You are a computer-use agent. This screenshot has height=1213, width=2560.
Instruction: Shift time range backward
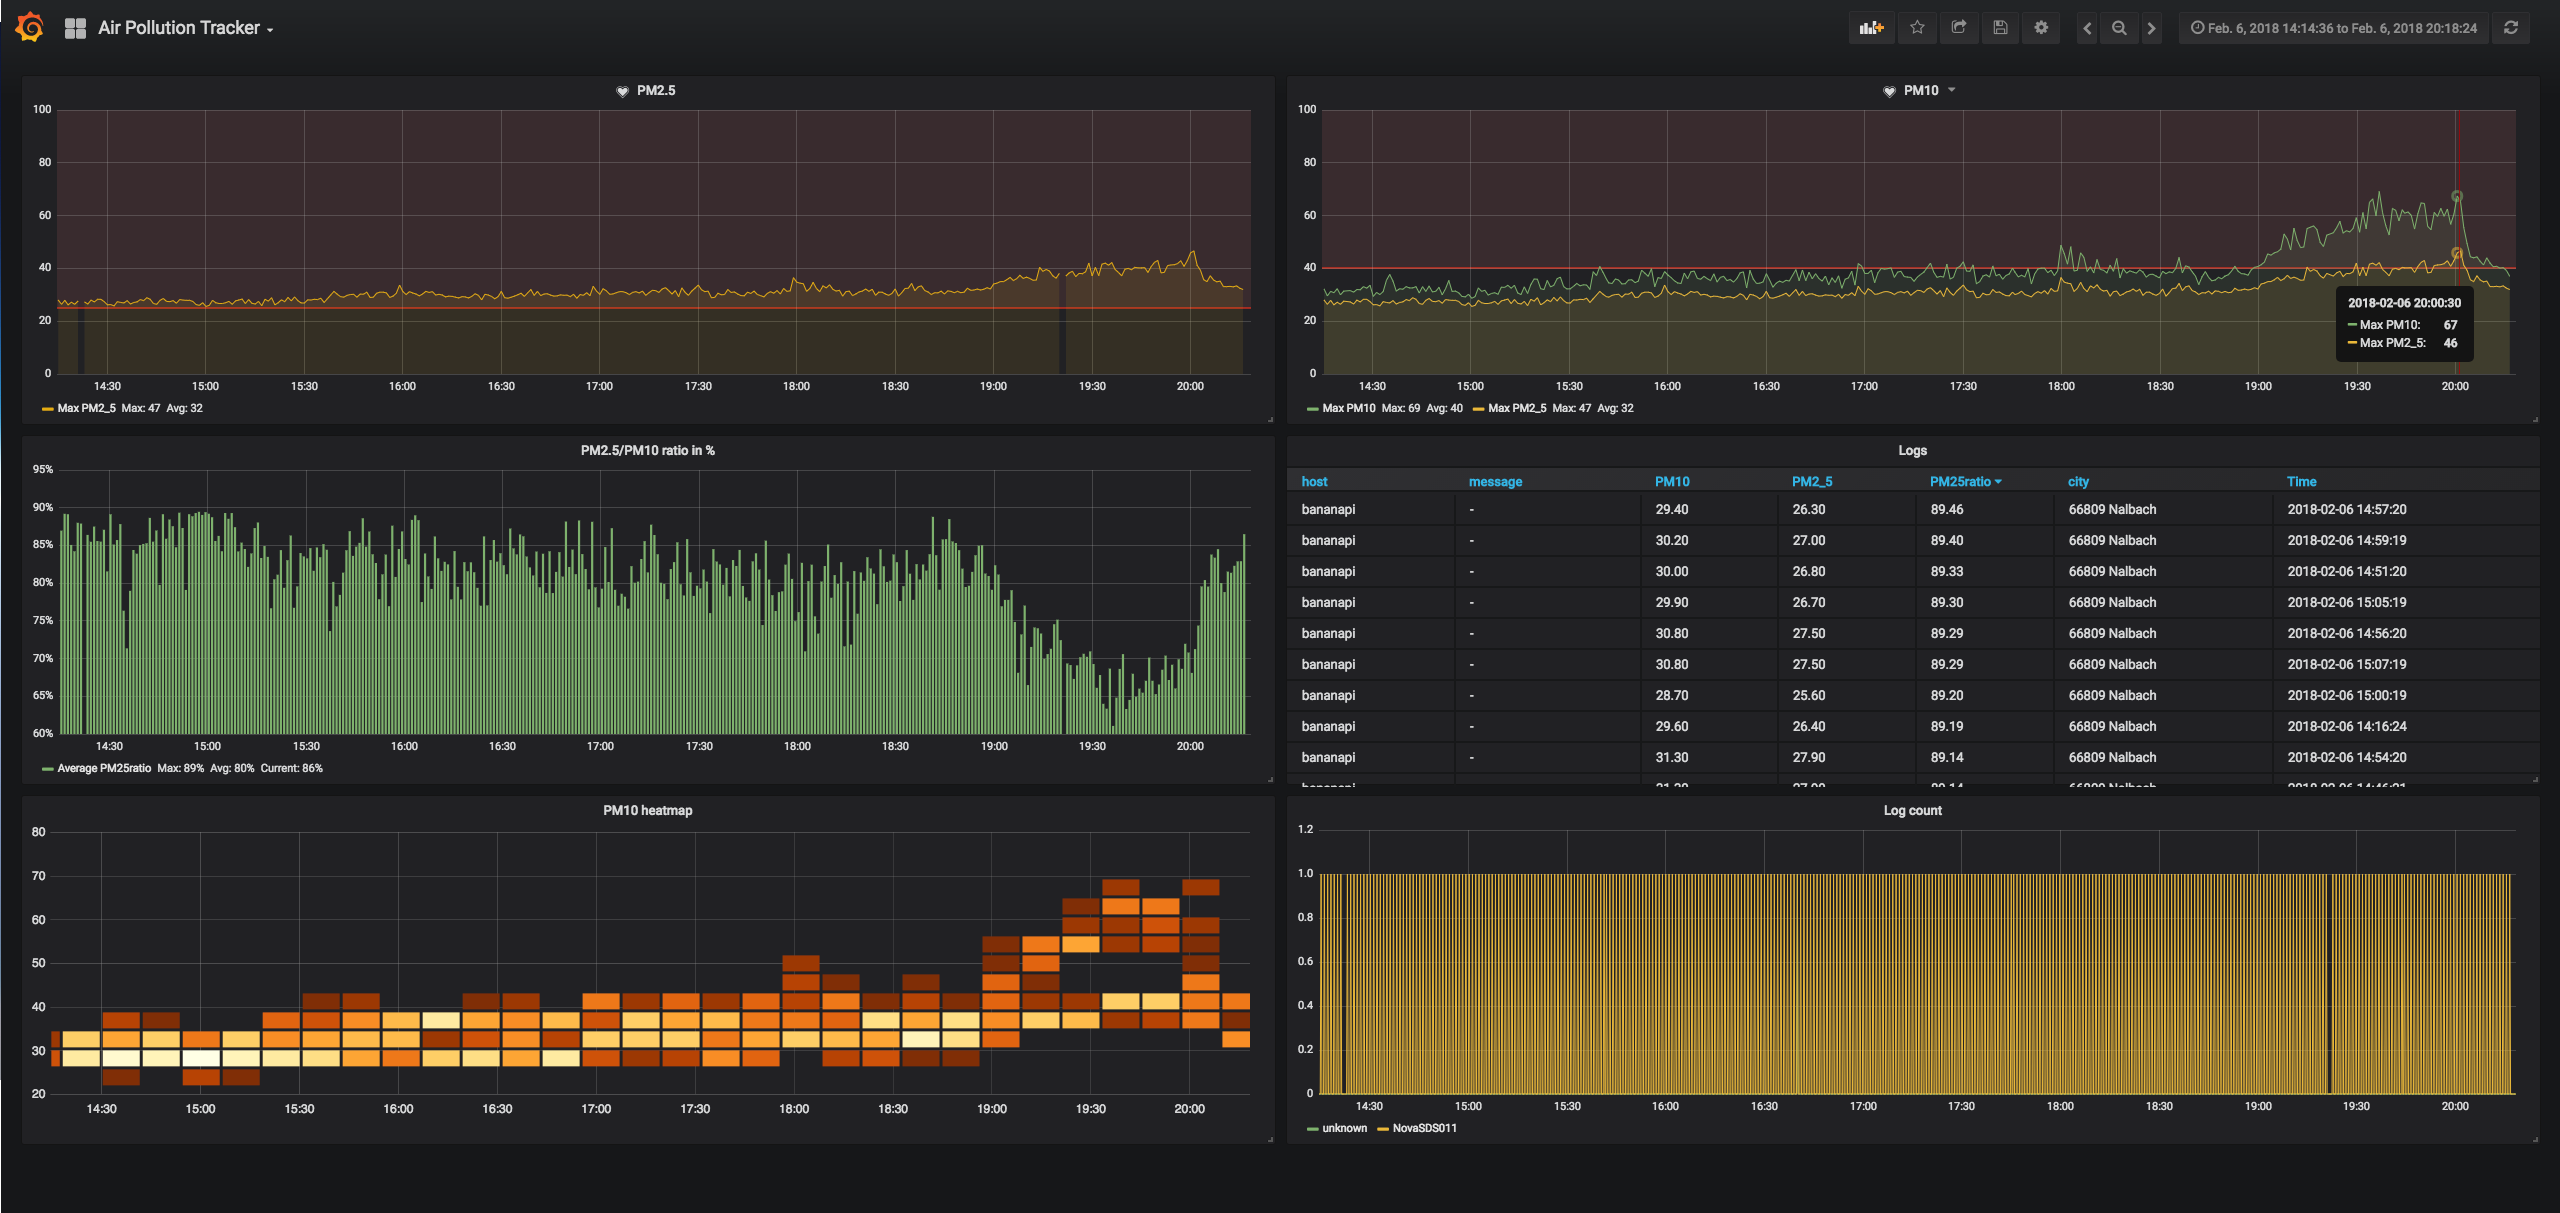pos(2087,28)
